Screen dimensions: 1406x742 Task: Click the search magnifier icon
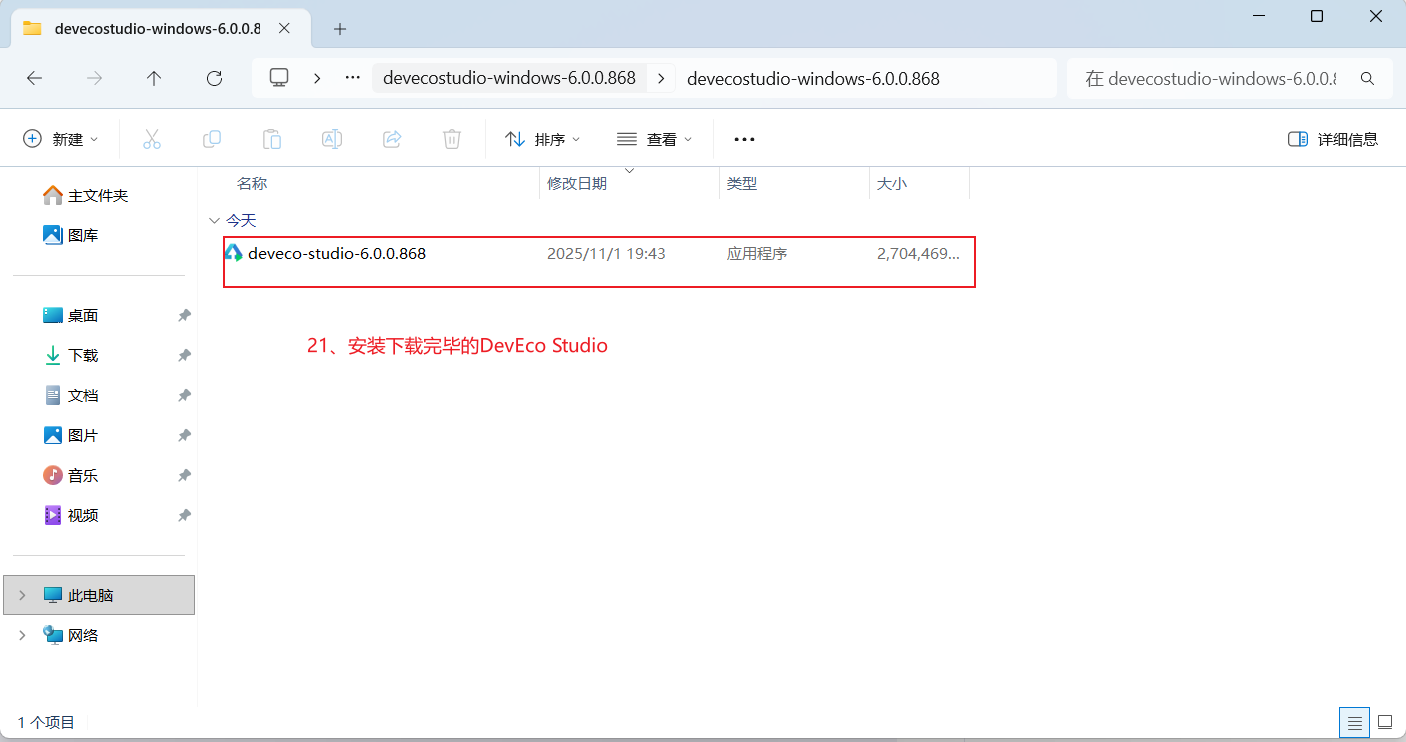pyautogui.click(x=1367, y=78)
